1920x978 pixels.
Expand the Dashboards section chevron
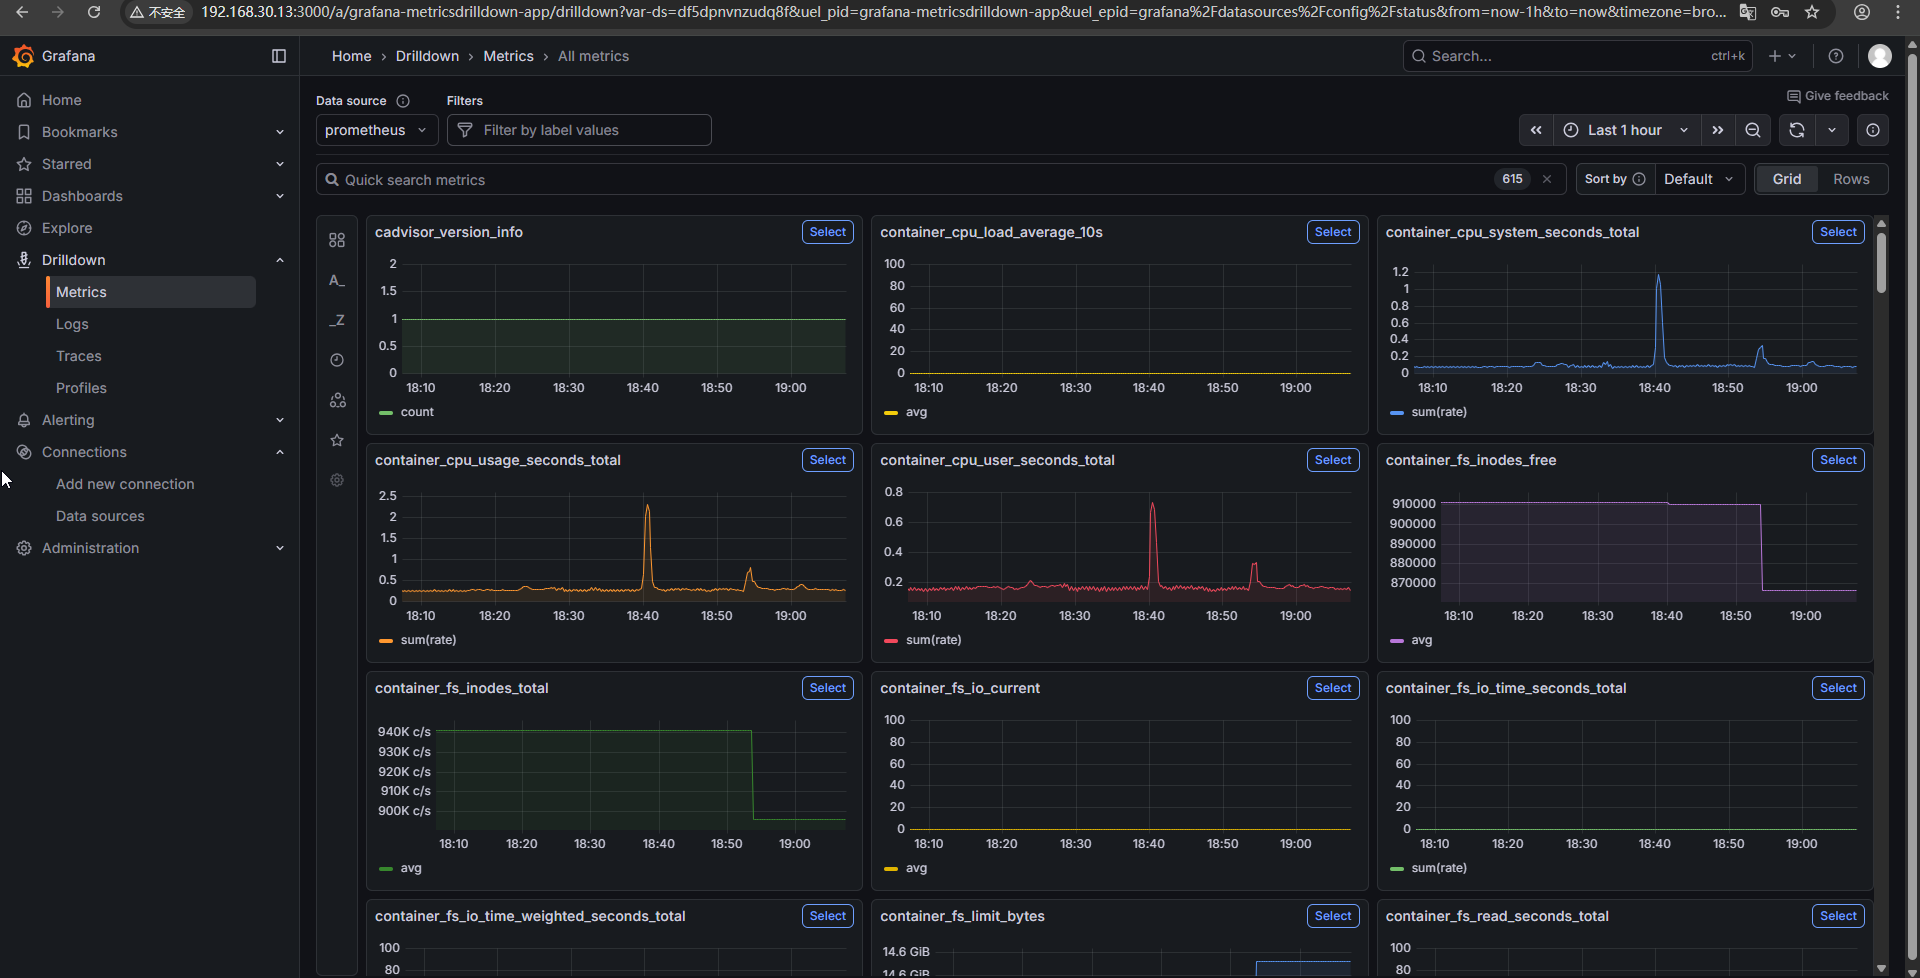click(x=280, y=196)
